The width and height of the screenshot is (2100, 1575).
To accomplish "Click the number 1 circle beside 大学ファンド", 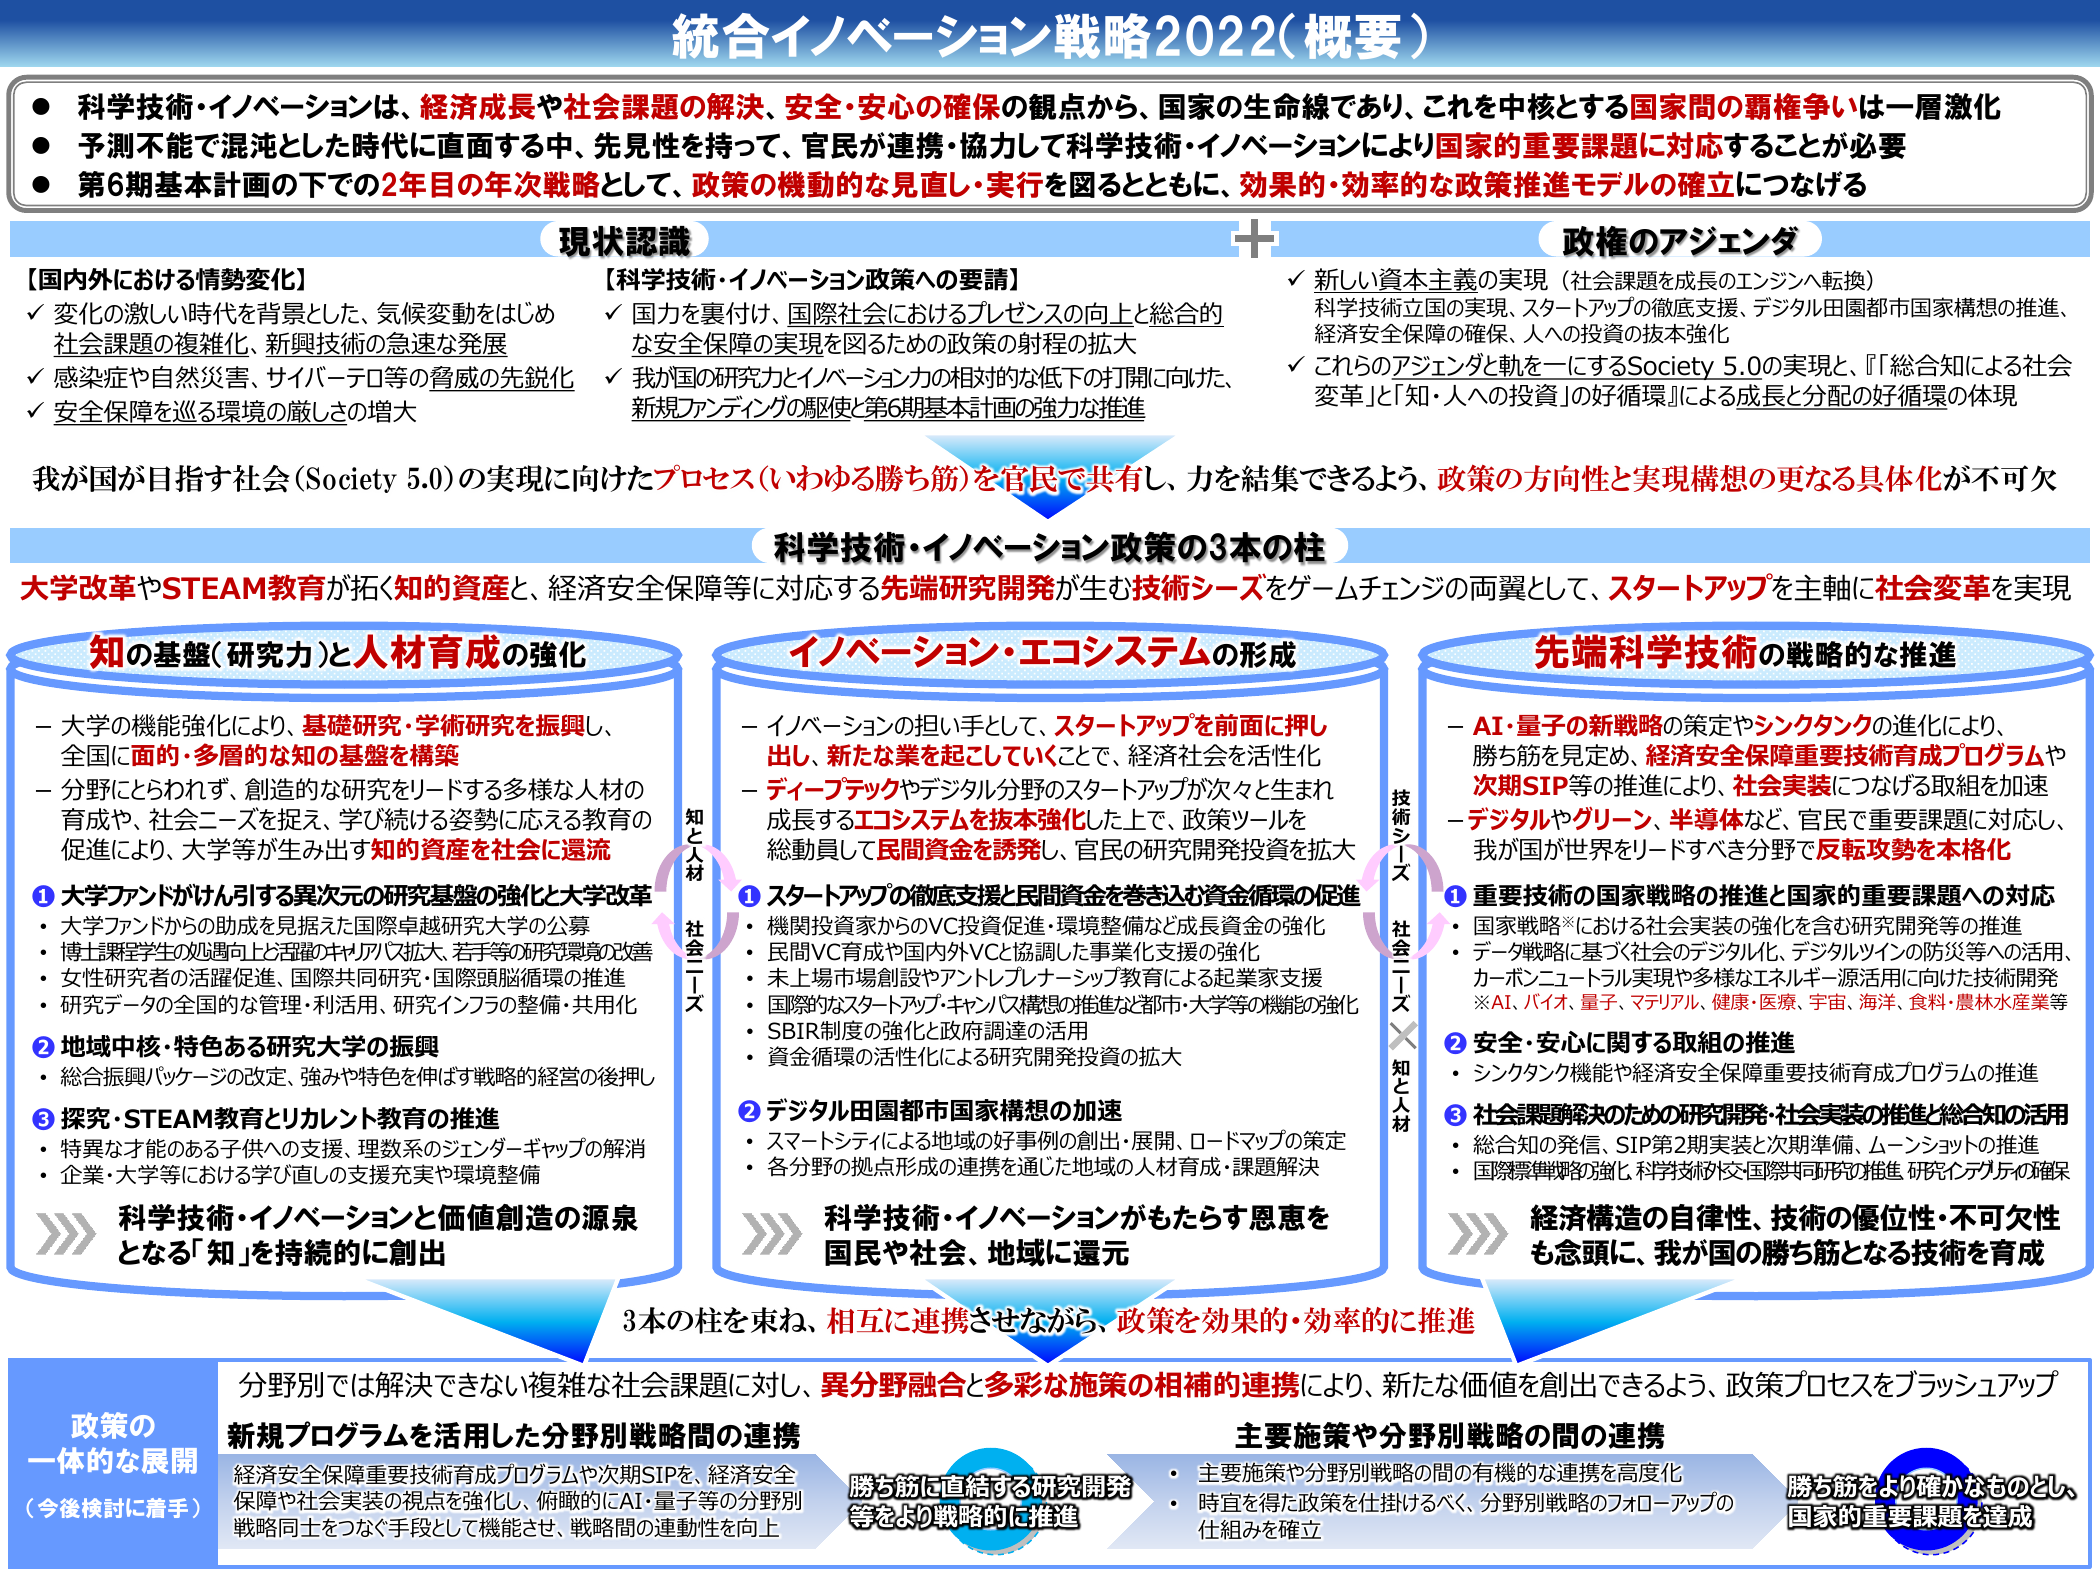I will coord(43,897).
